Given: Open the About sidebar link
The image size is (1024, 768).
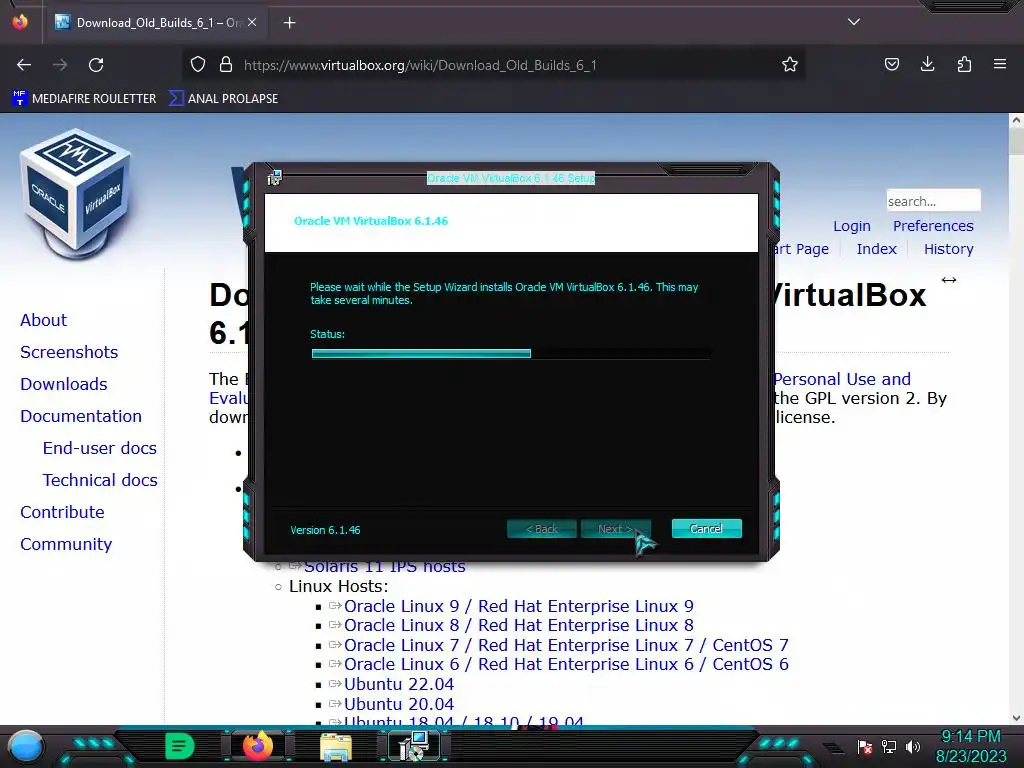Looking at the screenshot, I should 43,320.
